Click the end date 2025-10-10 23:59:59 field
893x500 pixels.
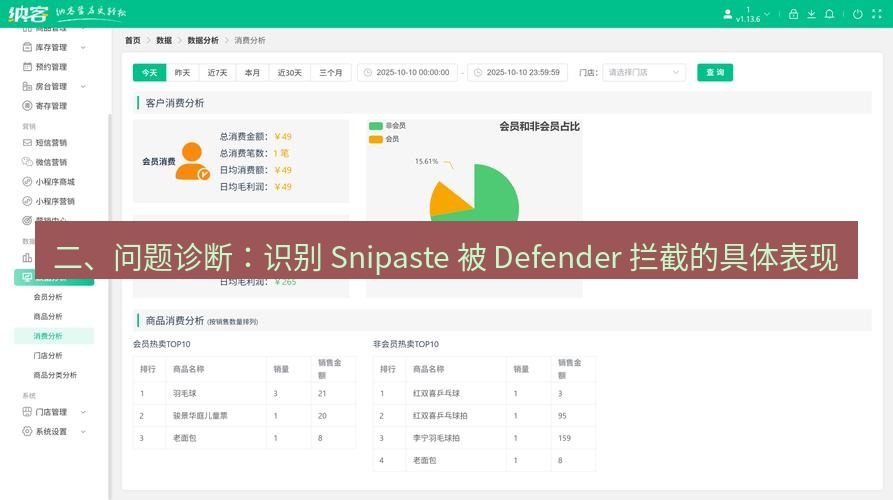[x=517, y=72]
